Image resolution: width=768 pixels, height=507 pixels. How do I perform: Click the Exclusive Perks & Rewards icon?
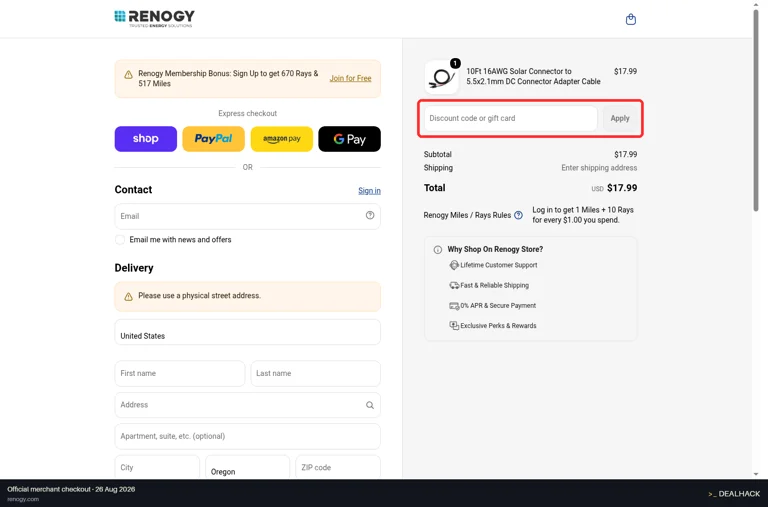coord(454,326)
